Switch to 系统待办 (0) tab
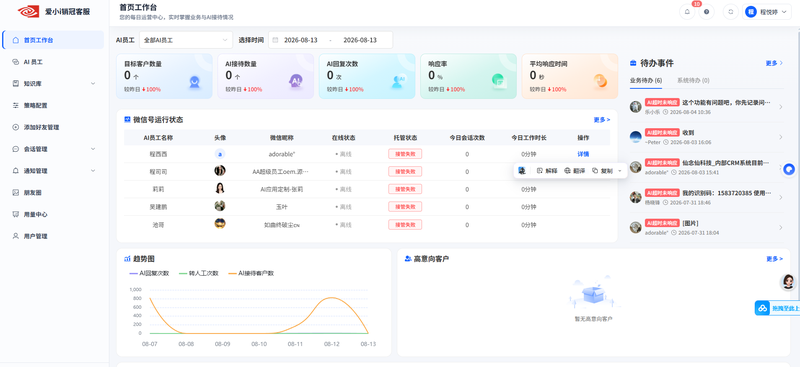The height and width of the screenshot is (367, 800). pyautogui.click(x=693, y=81)
